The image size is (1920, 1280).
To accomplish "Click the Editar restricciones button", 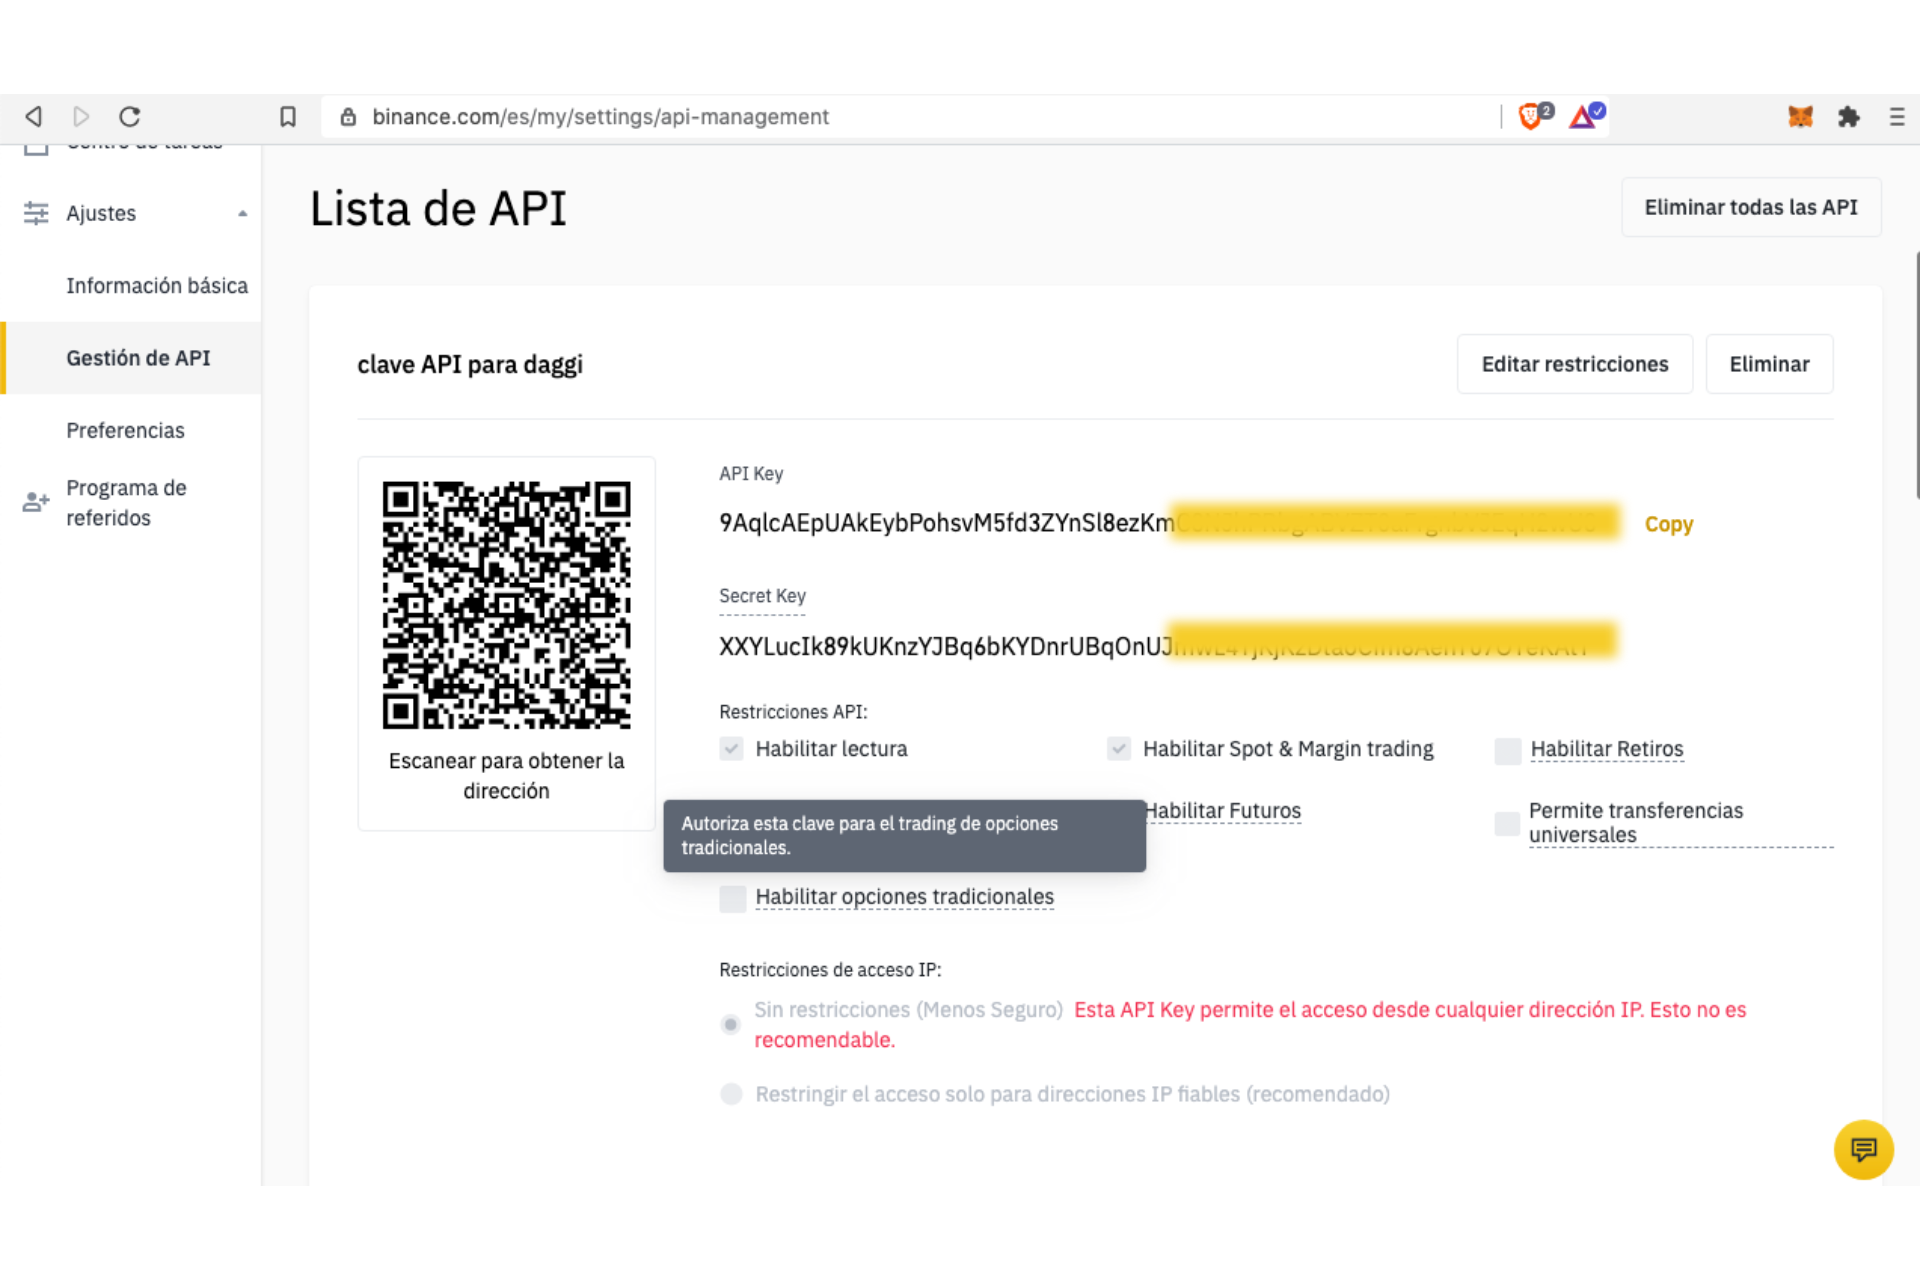I will pyautogui.click(x=1574, y=364).
